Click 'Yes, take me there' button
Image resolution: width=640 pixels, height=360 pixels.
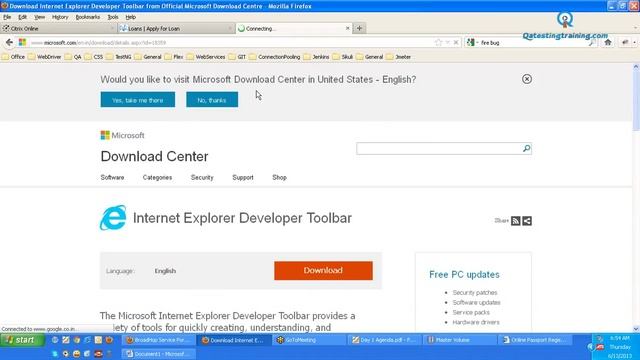(x=138, y=100)
